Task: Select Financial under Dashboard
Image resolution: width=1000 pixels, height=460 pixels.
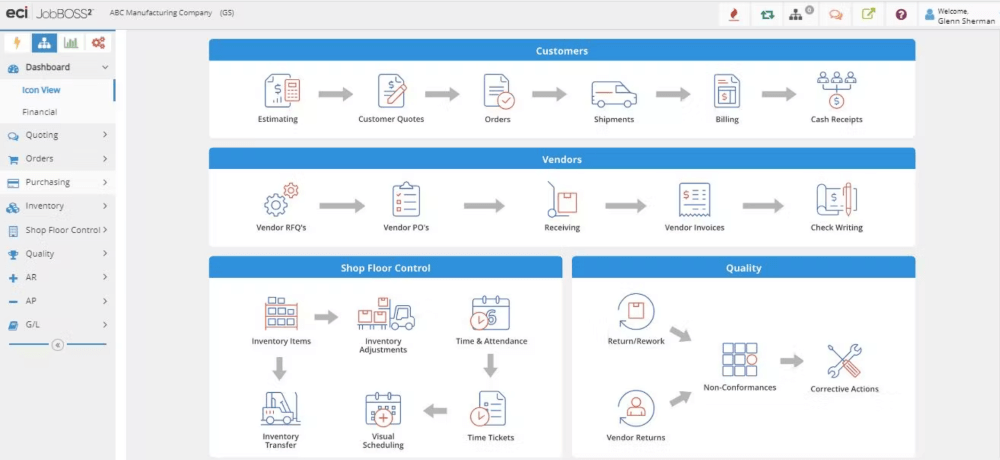Action: coord(40,112)
